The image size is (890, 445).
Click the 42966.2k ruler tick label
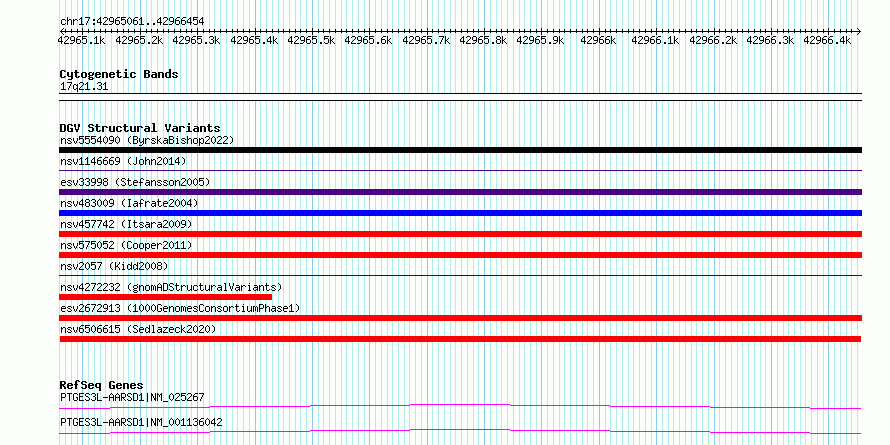713,40
